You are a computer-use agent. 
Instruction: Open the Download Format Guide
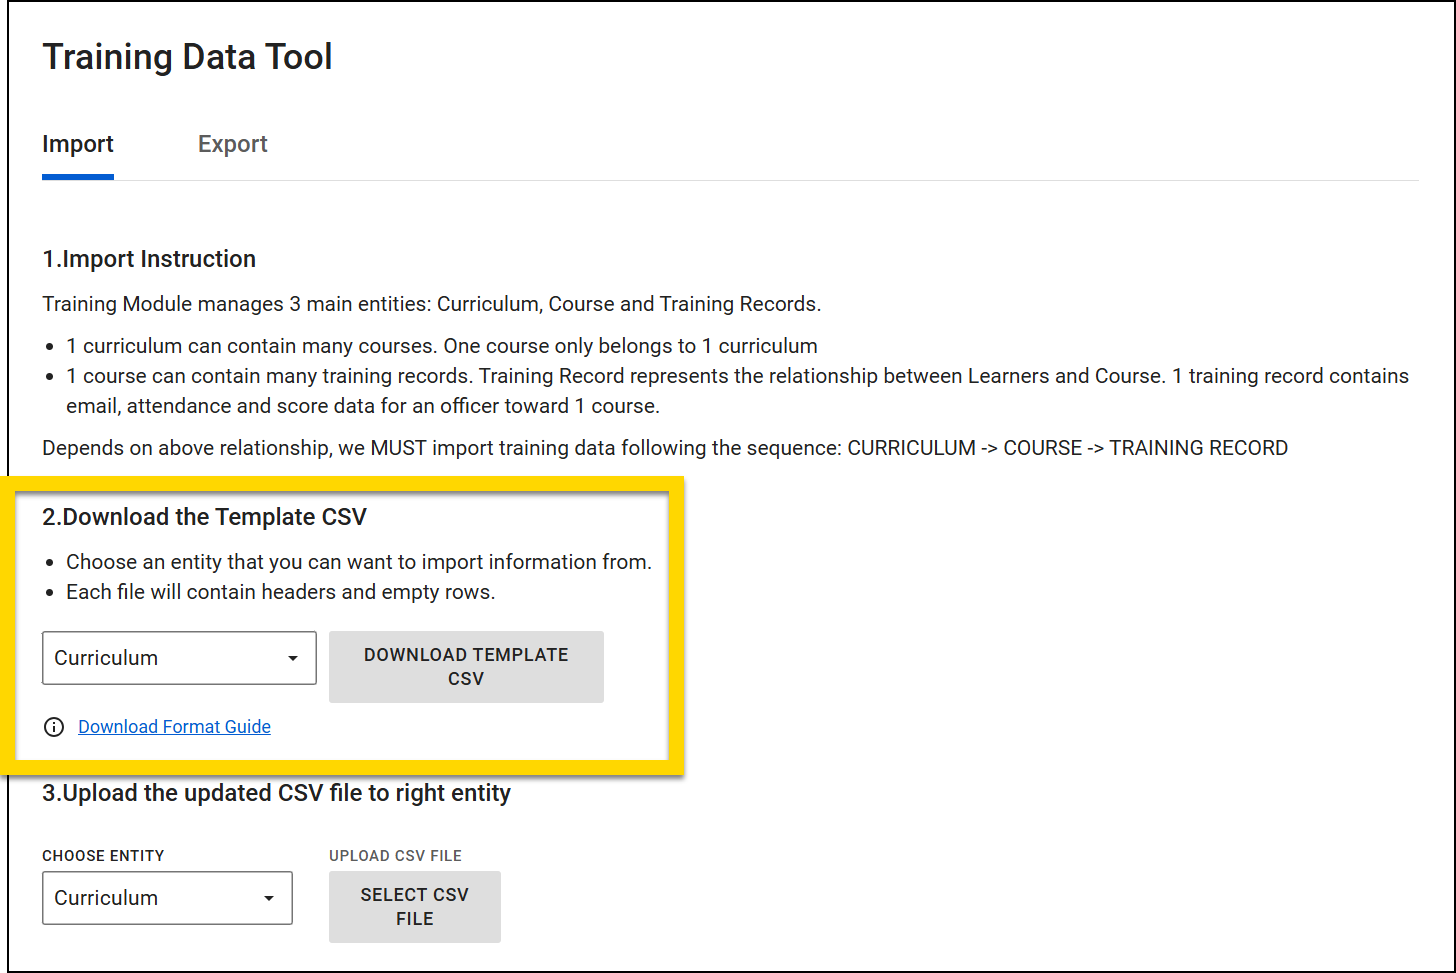point(174,726)
